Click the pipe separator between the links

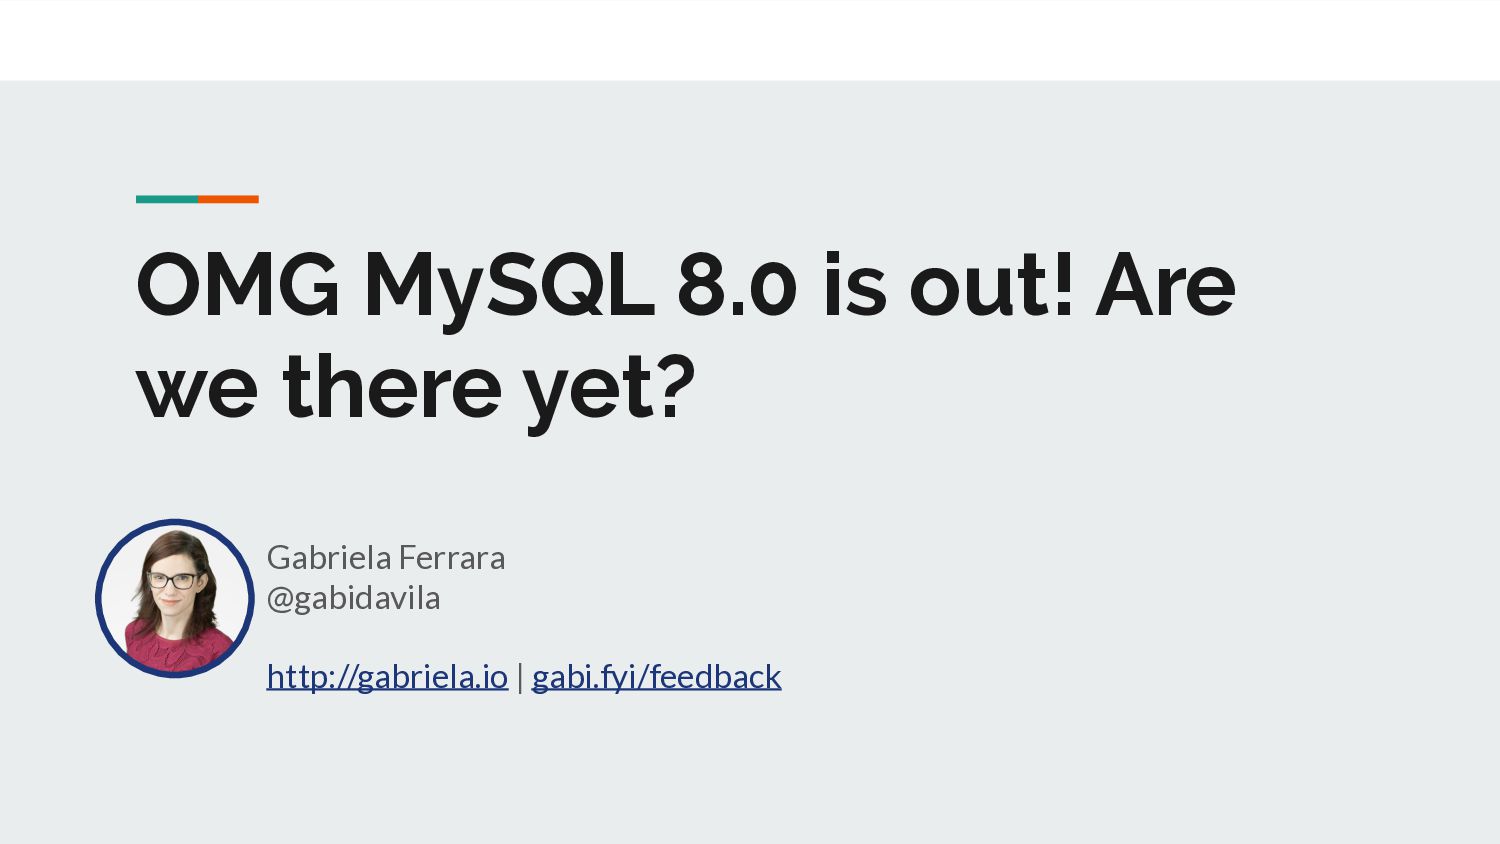pos(520,677)
